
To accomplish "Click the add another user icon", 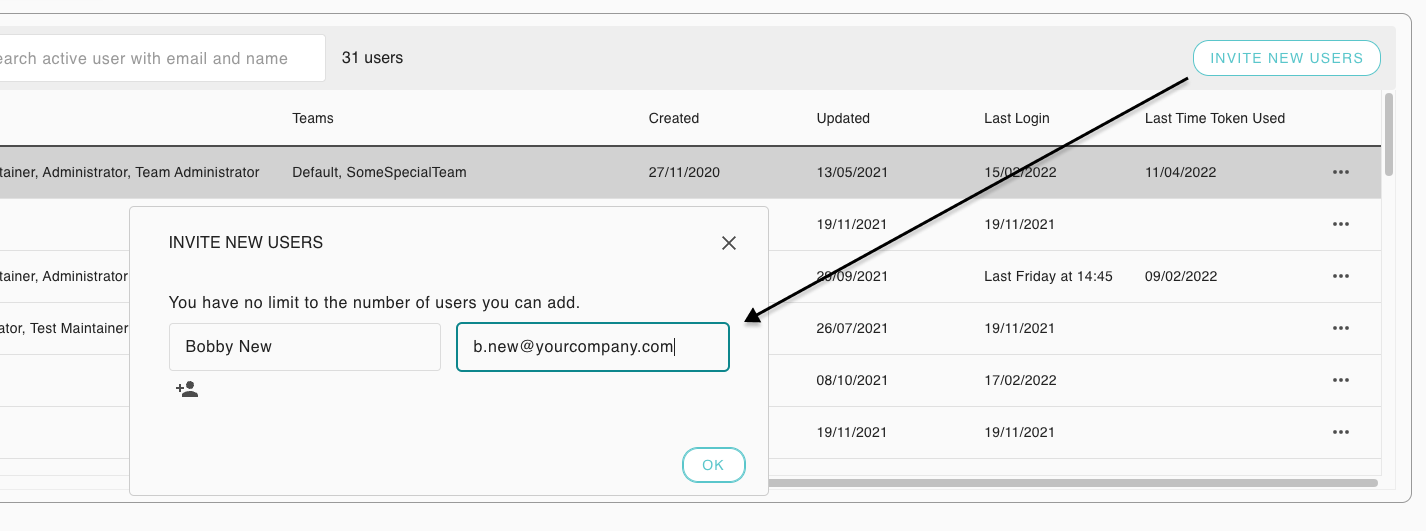I will (187, 389).
